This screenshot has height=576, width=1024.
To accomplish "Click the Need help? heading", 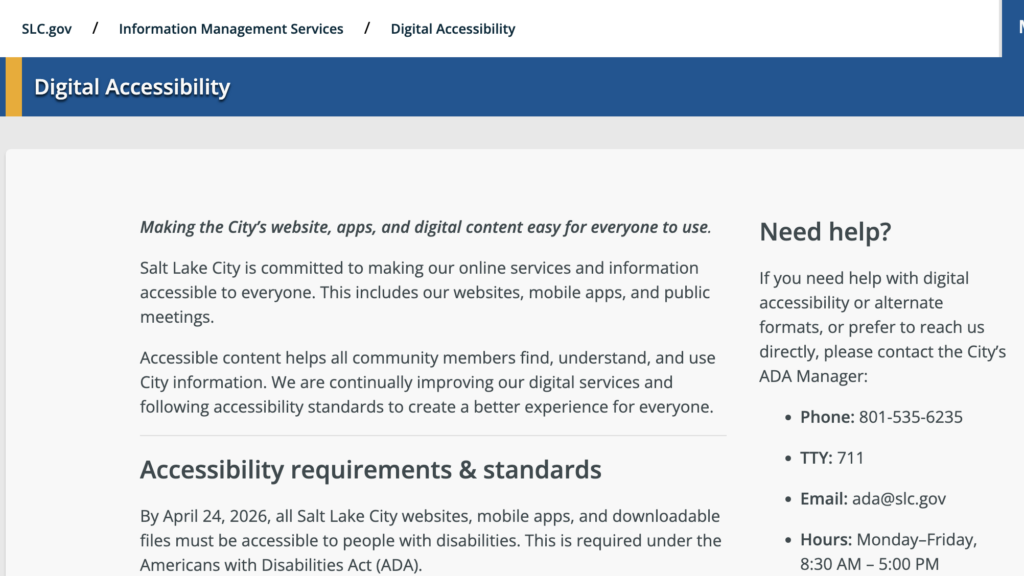I will click(x=825, y=232).
